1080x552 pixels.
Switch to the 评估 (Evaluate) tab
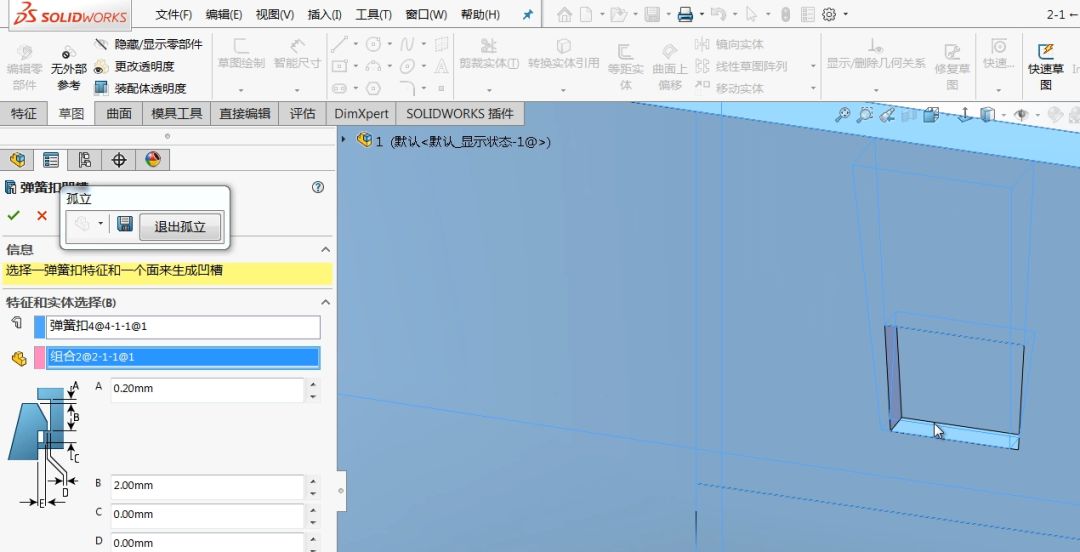coord(302,114)
